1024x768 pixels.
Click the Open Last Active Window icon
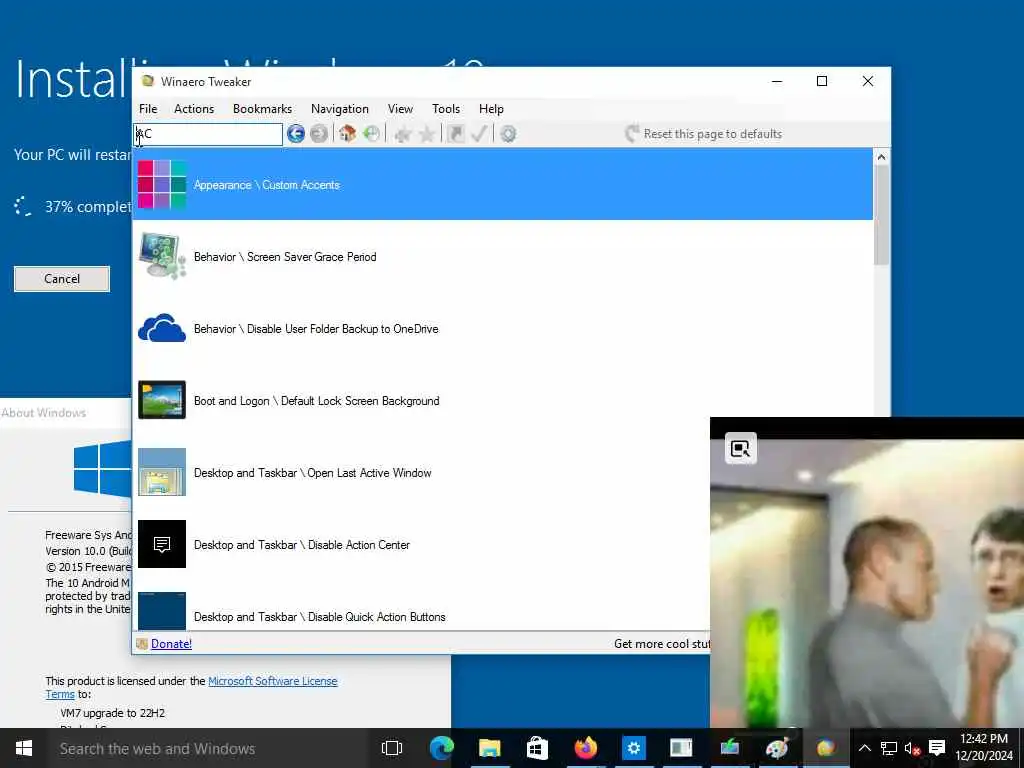click(x=162, y=472)
